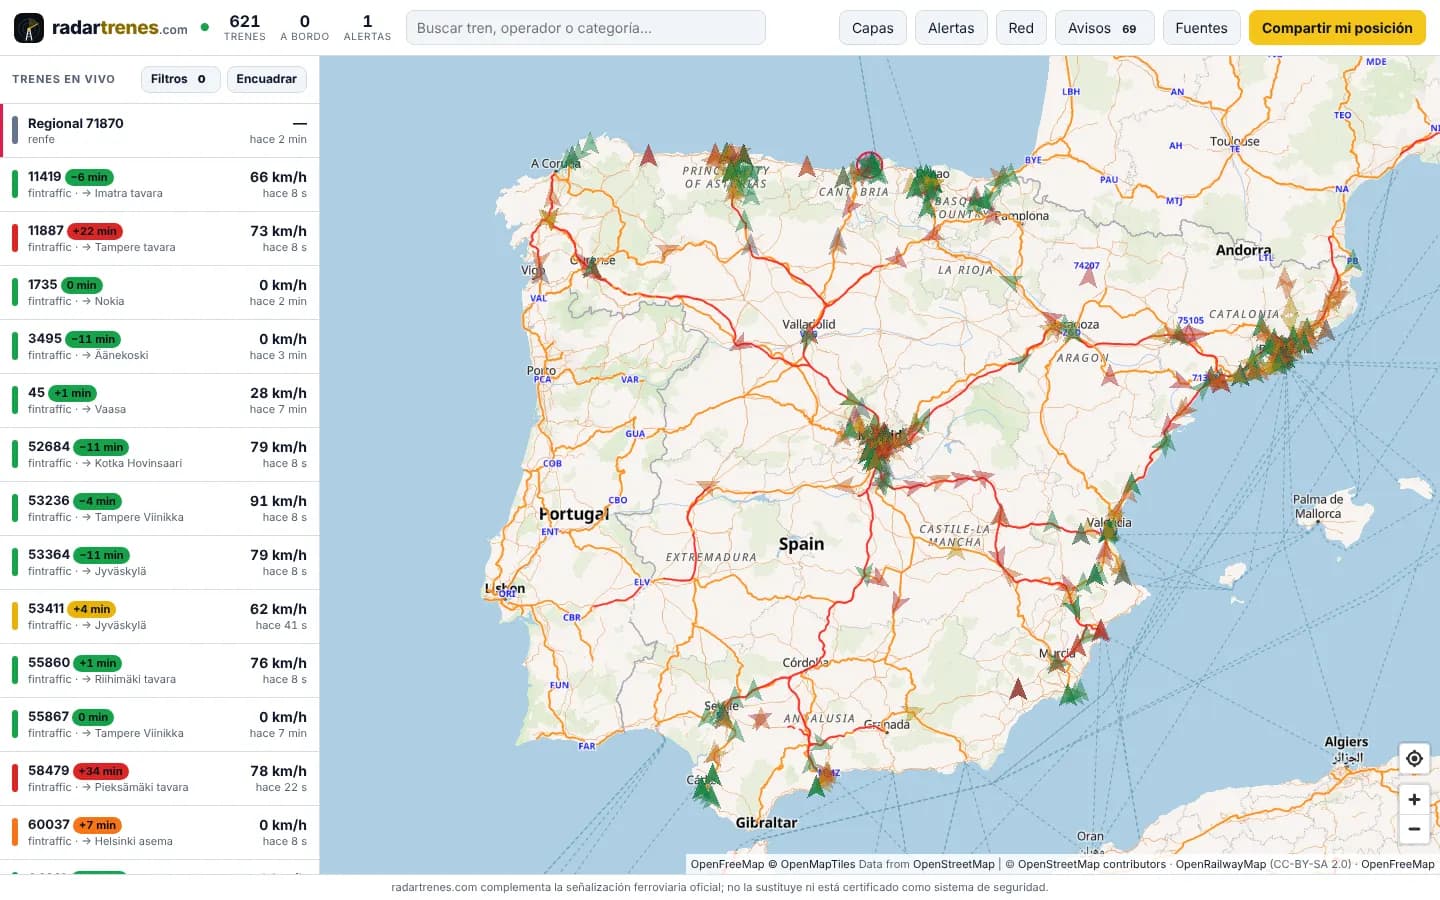Select train 55867 to Tampere Viinikka
Image resolution: width=1440 pixels, height=900 pixels.
160,725
